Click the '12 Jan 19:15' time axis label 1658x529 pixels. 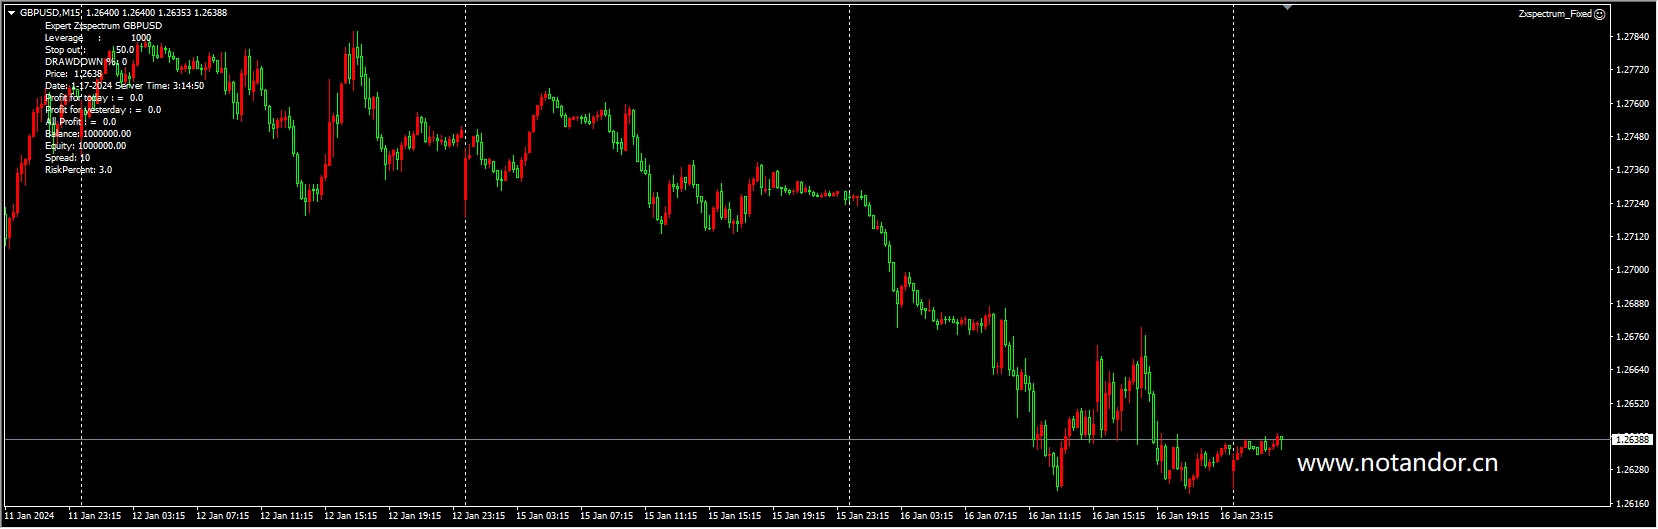[x=415, y=517]
